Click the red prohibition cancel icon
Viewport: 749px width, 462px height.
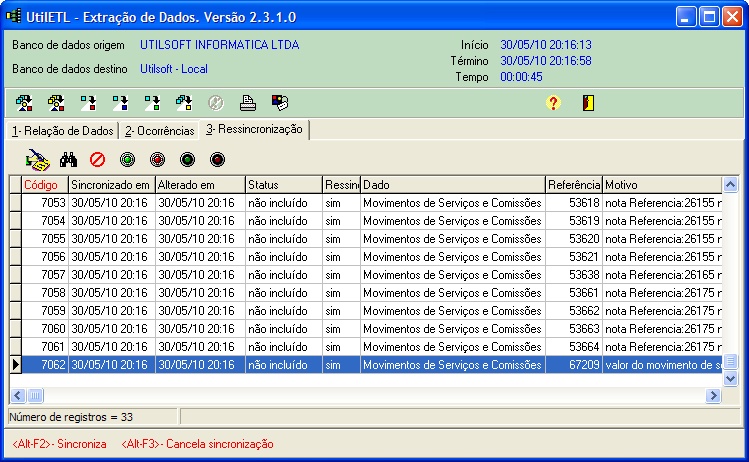tap(97, 160)
